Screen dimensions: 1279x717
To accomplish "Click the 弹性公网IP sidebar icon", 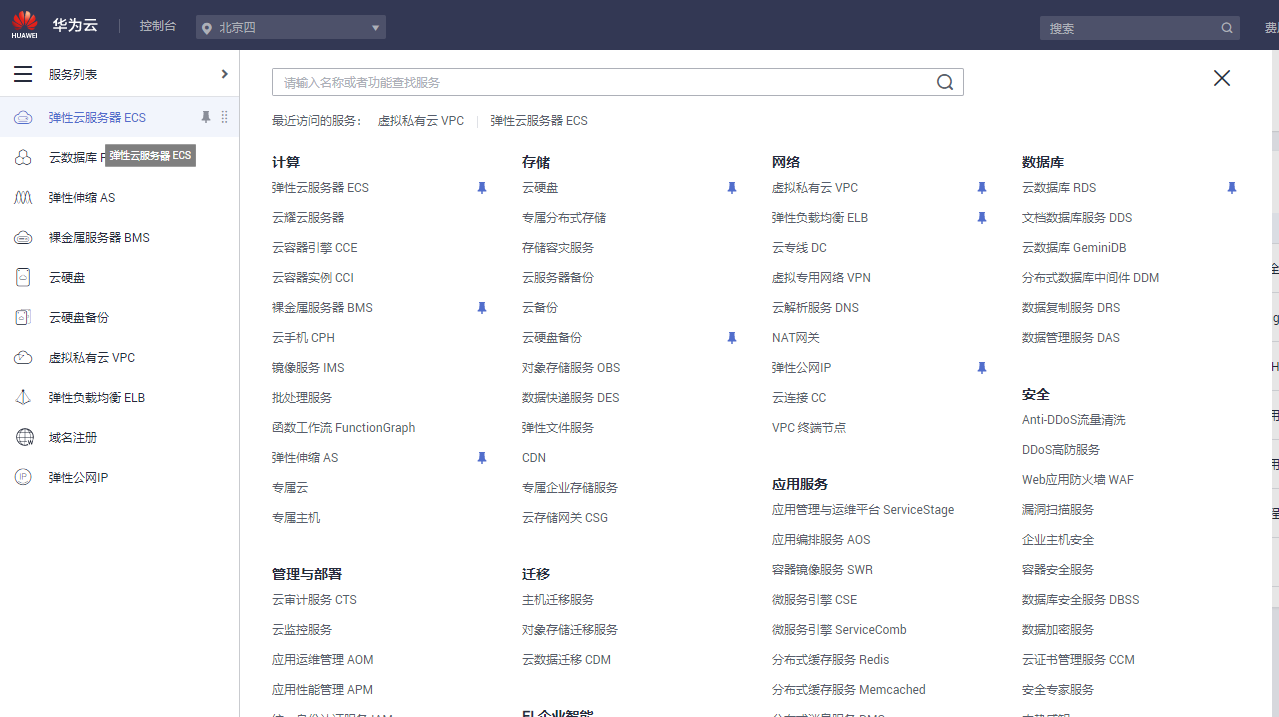I will pyautogui.click(x=23, y=477).
